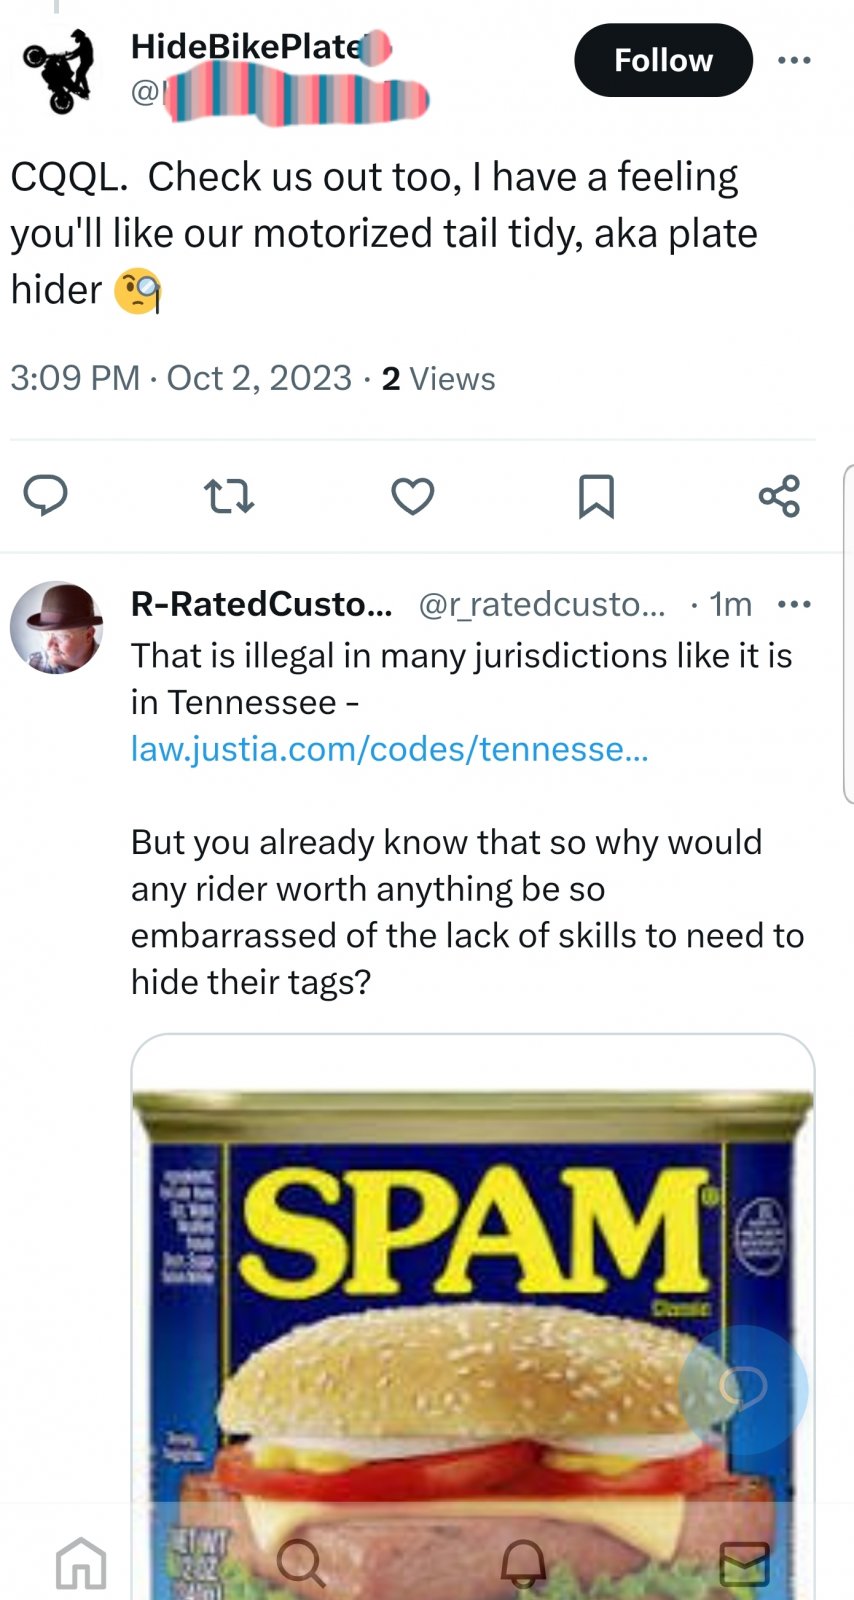This screenshot has width=854, height=1600.
Task: Tap the reply speech bubble icon
Action: point(45,496)
